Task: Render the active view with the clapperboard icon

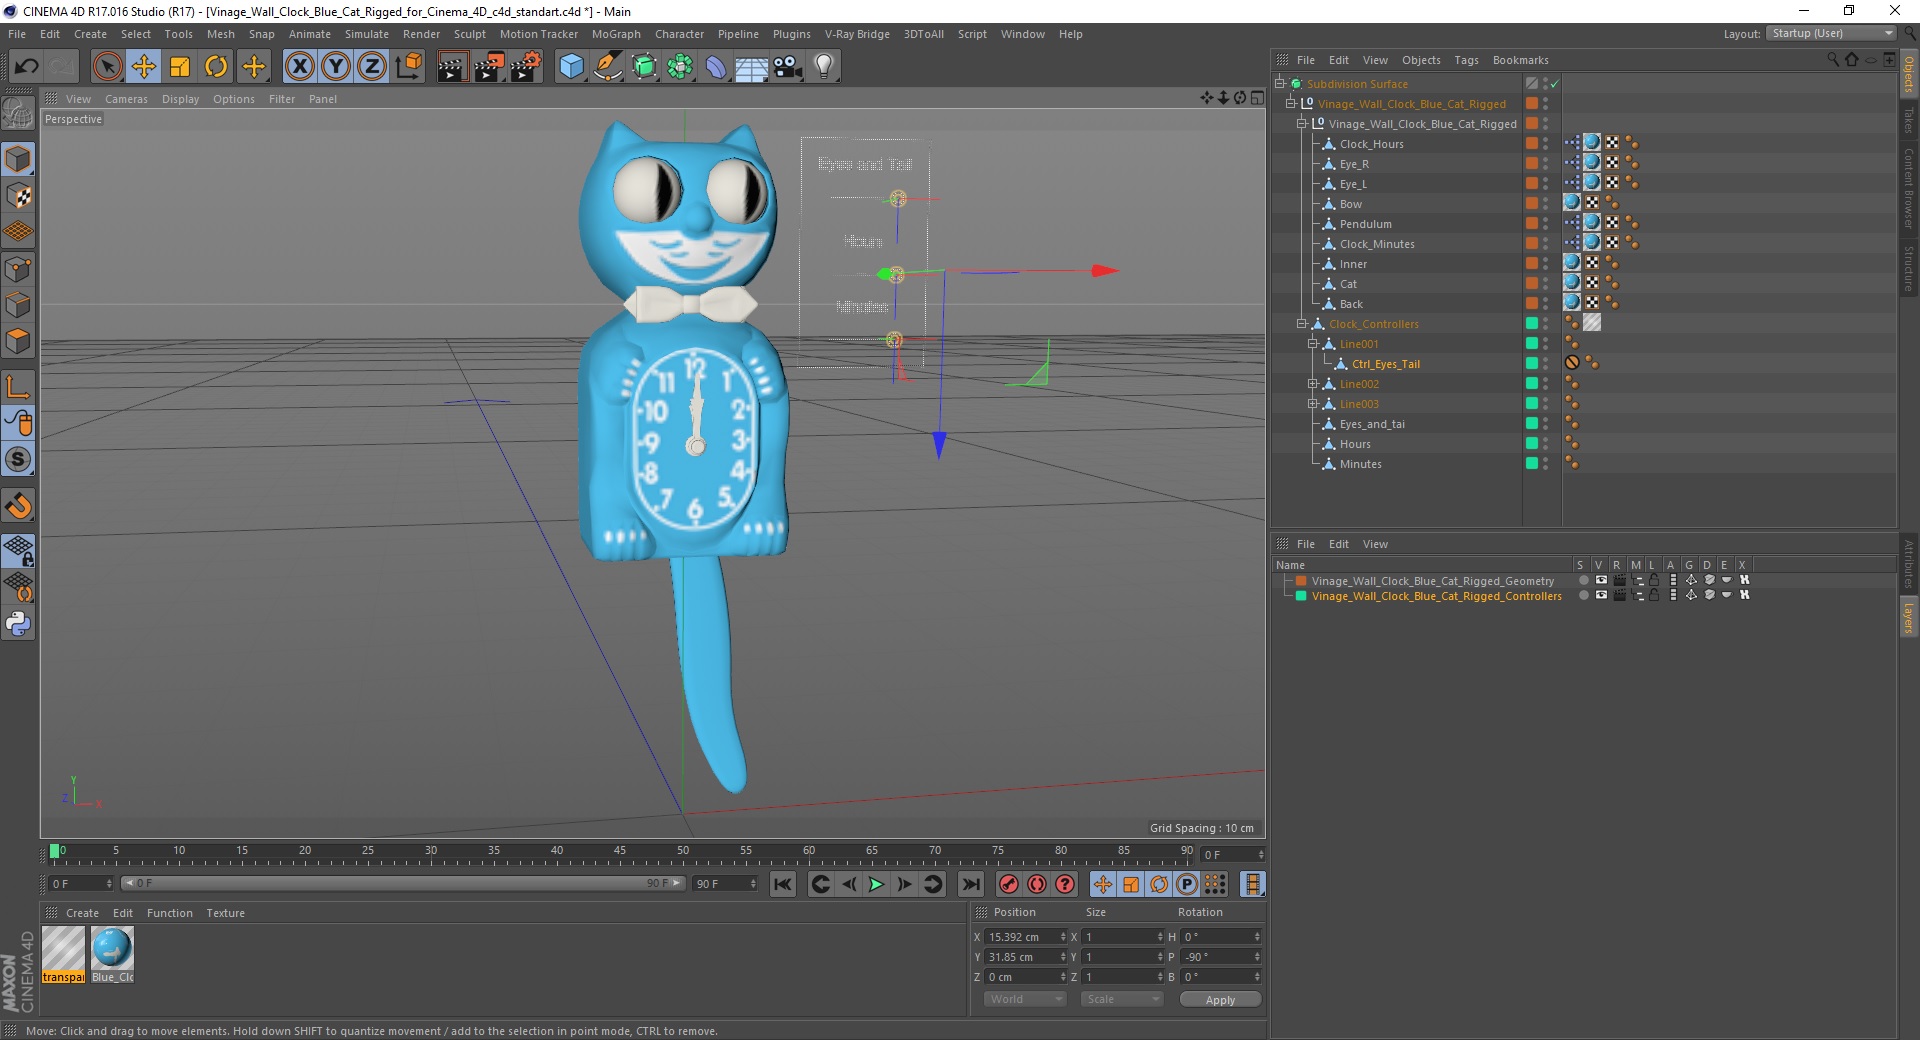Action: [452, 67]
